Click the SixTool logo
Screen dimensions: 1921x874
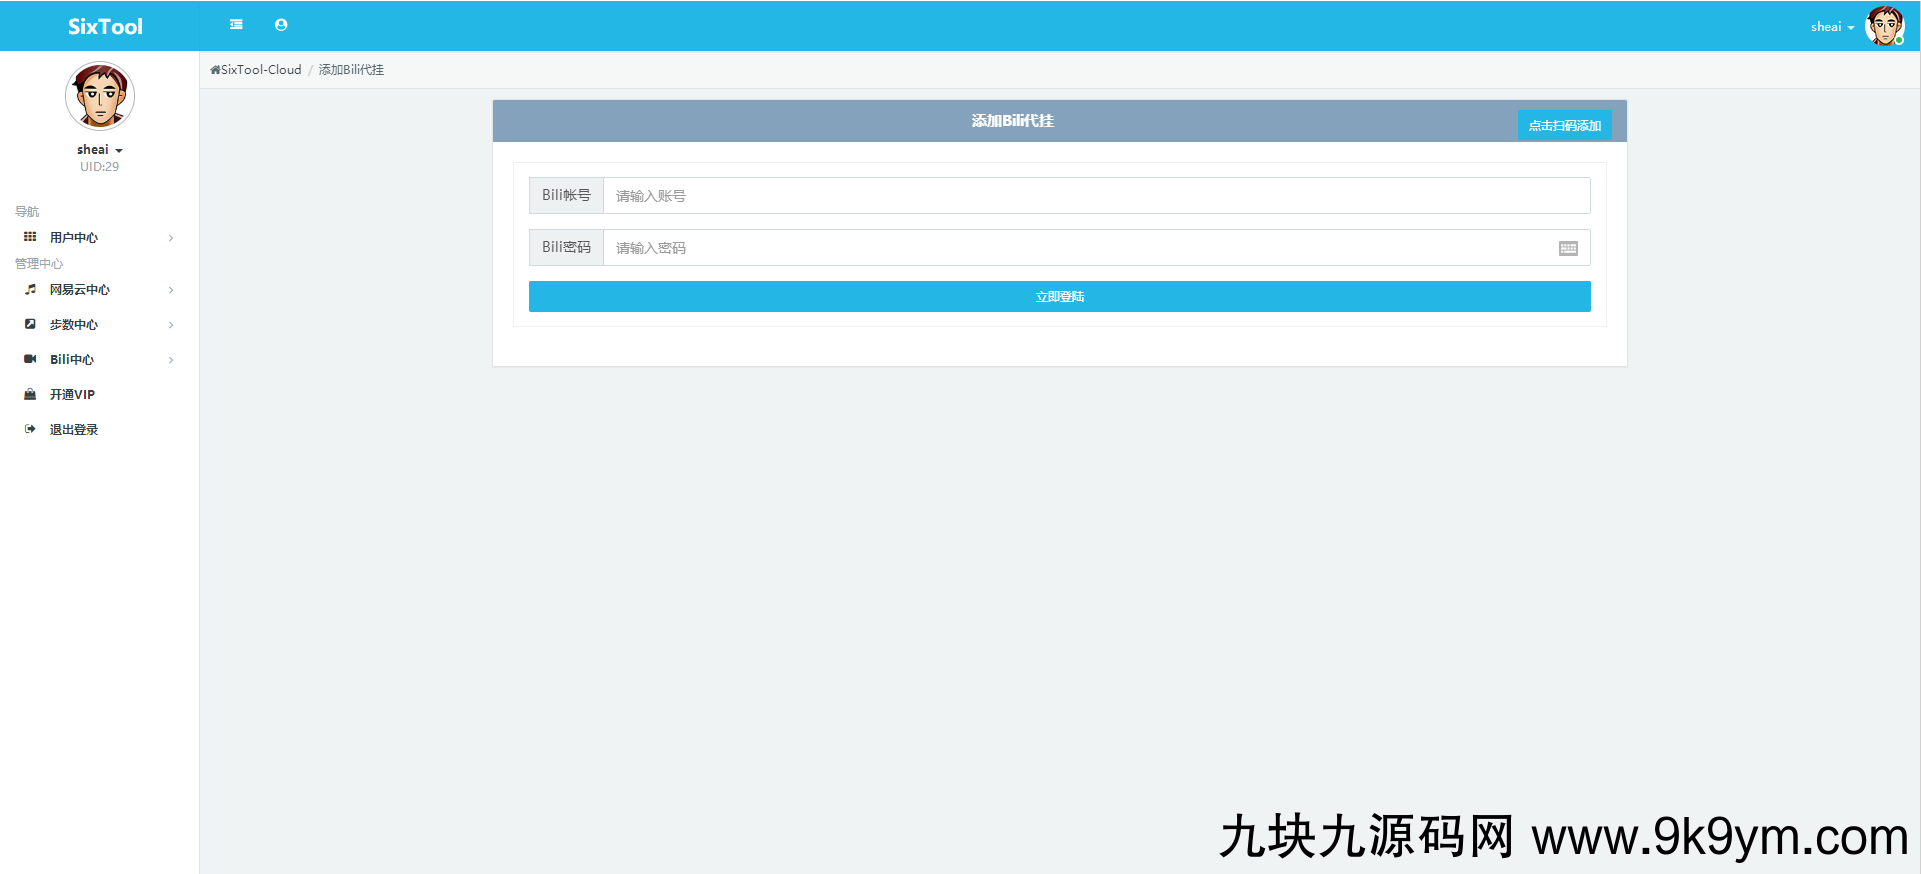105,27
